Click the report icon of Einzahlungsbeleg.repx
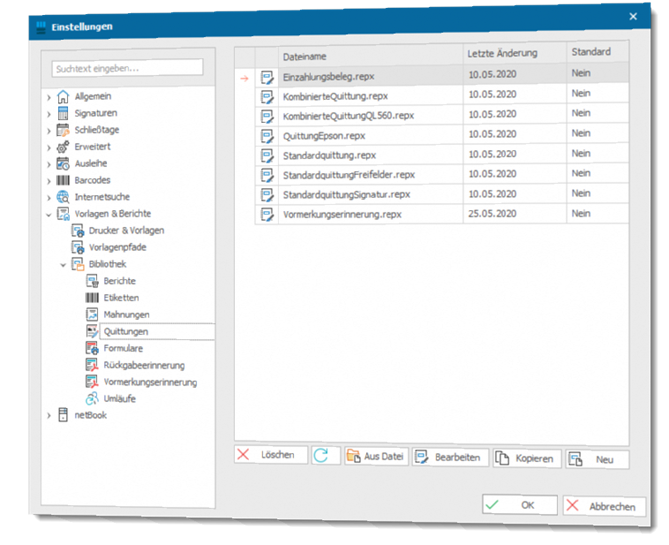 (x=267, y=77)
